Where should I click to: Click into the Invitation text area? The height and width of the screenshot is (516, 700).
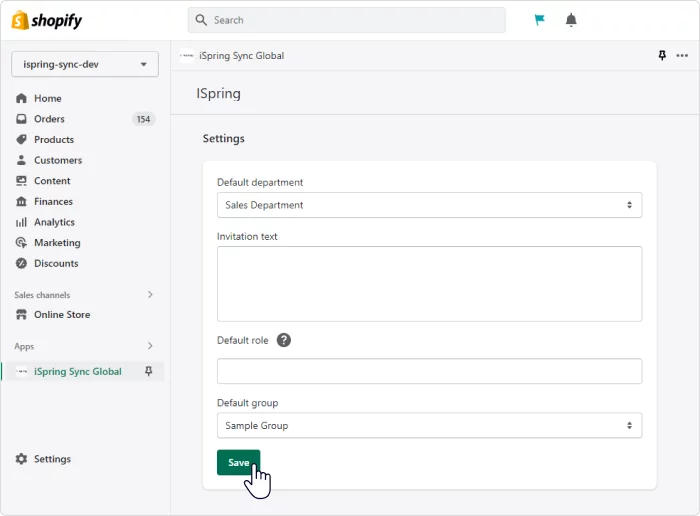(429, 284)
